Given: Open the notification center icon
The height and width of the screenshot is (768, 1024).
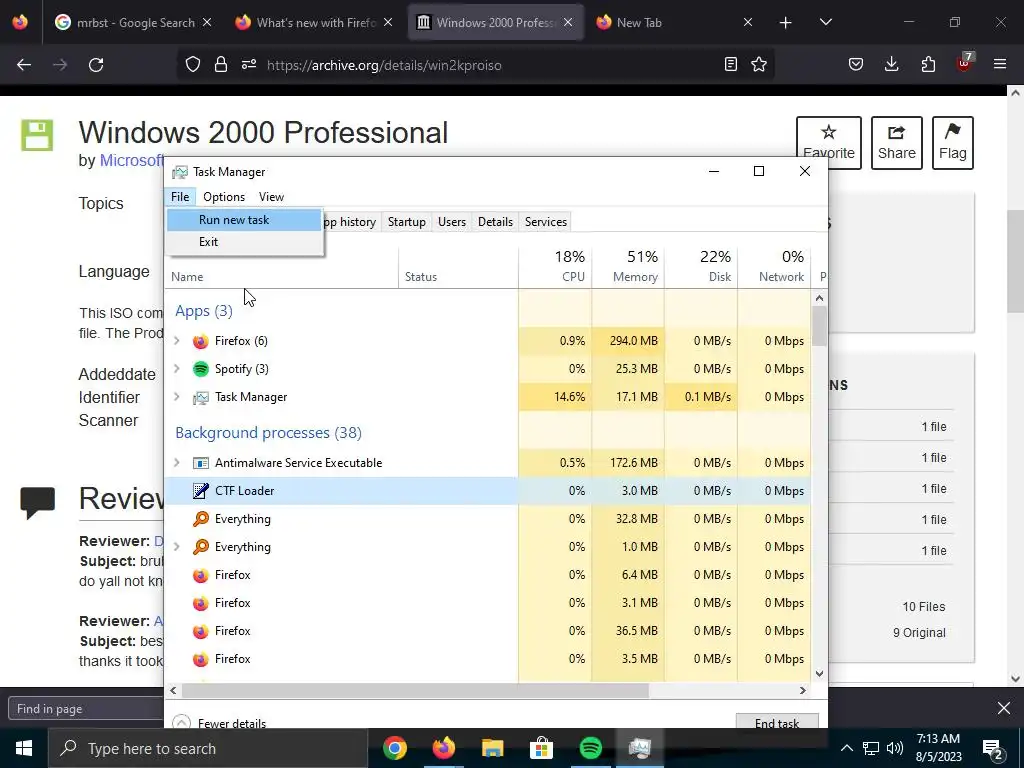Looking at the screenshot, I should 992,749.
